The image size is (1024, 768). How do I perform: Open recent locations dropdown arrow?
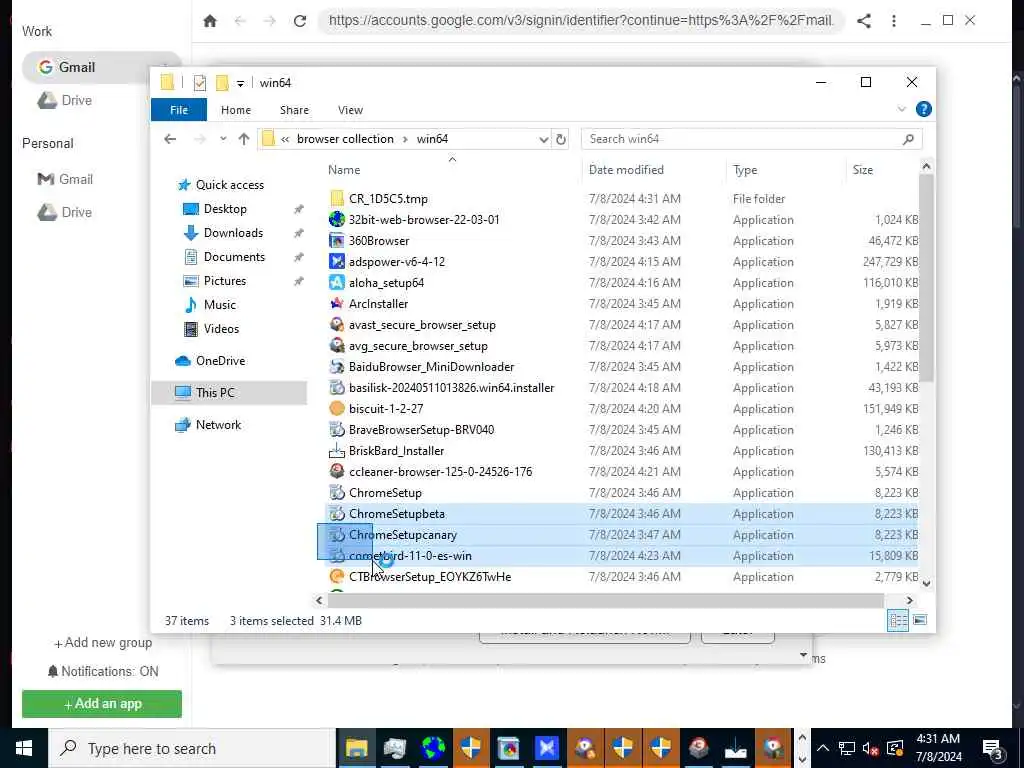tap(223, 139)
